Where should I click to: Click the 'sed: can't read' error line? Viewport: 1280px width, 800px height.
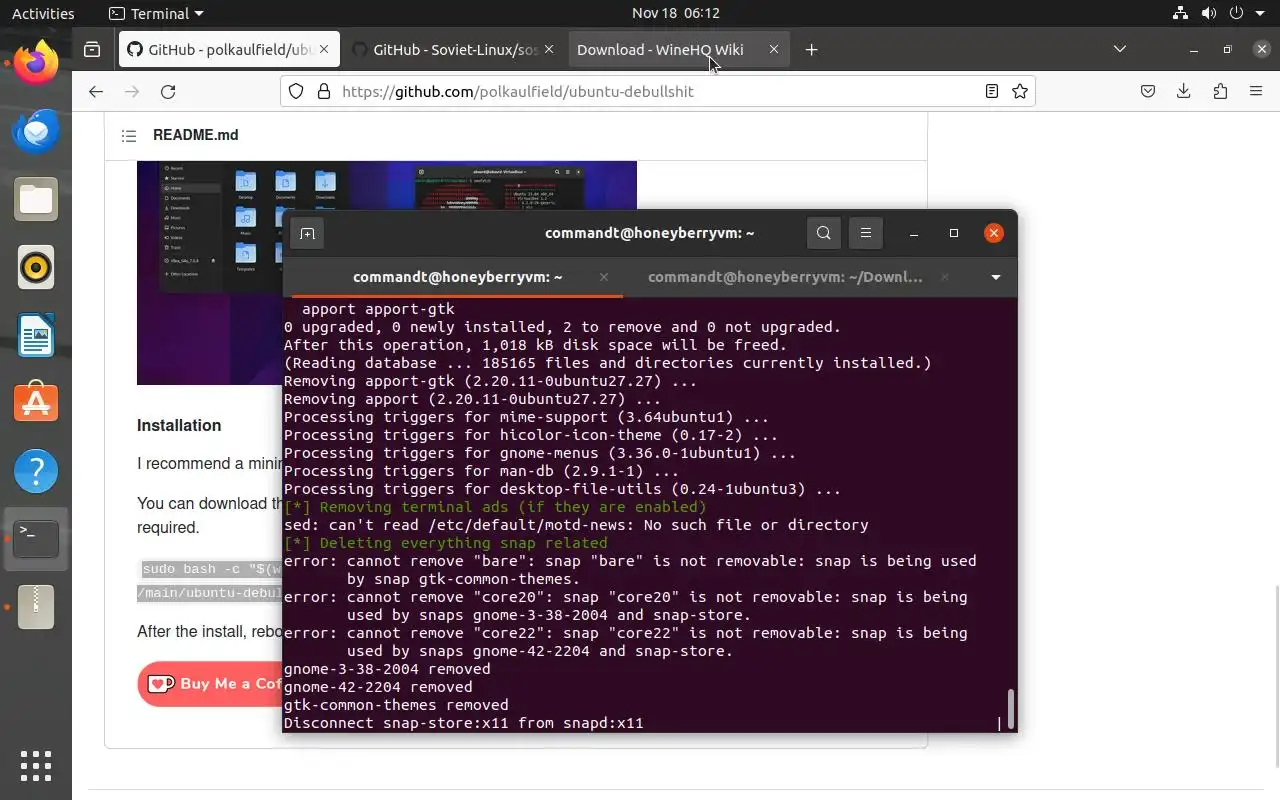[x=576, y=525]
